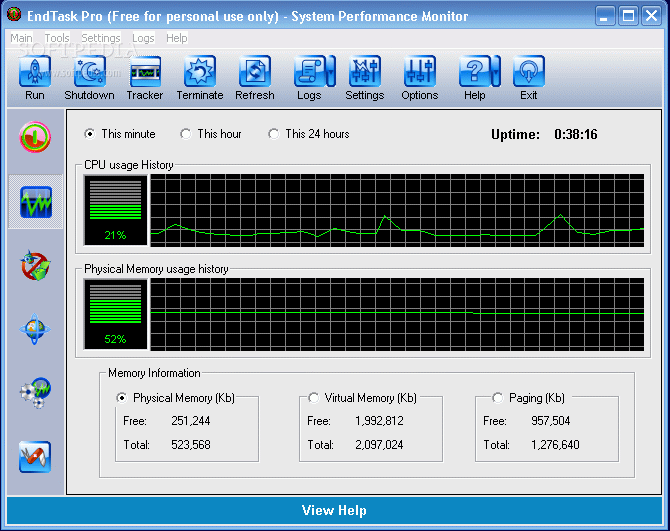
Task: Click the Run rocket icon
Action: (35, 71)
